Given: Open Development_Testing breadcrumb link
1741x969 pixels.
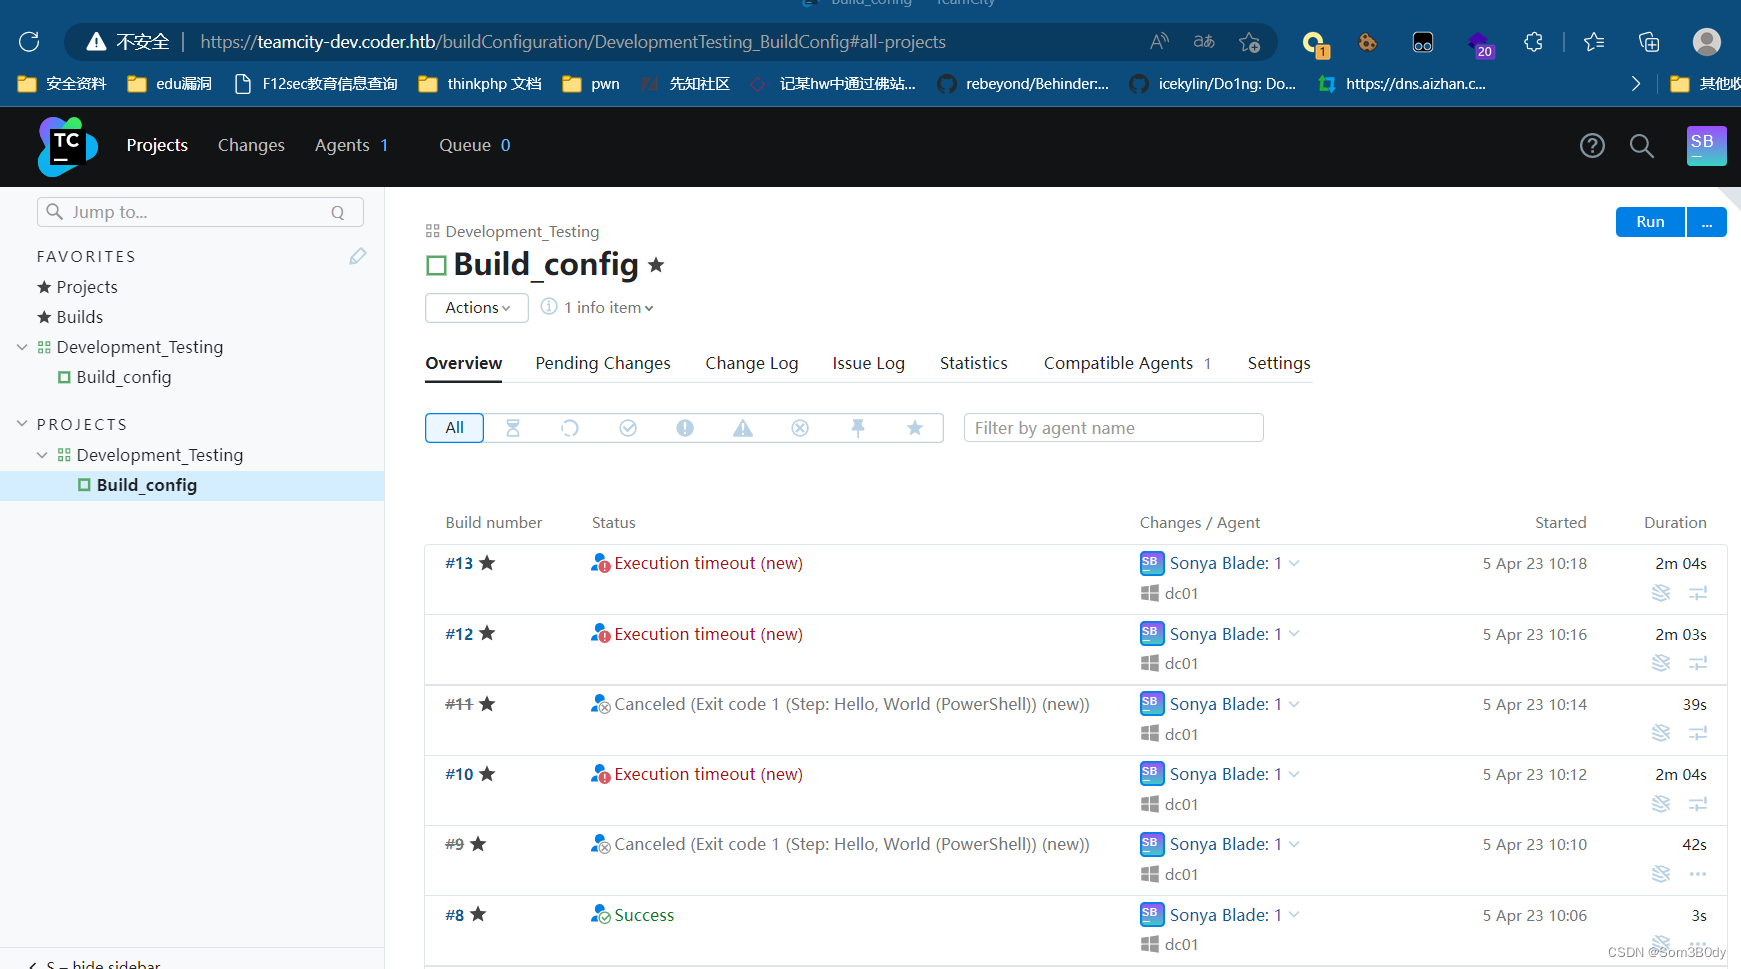Looking at the screenshot, I should click(x=522, y=231).
